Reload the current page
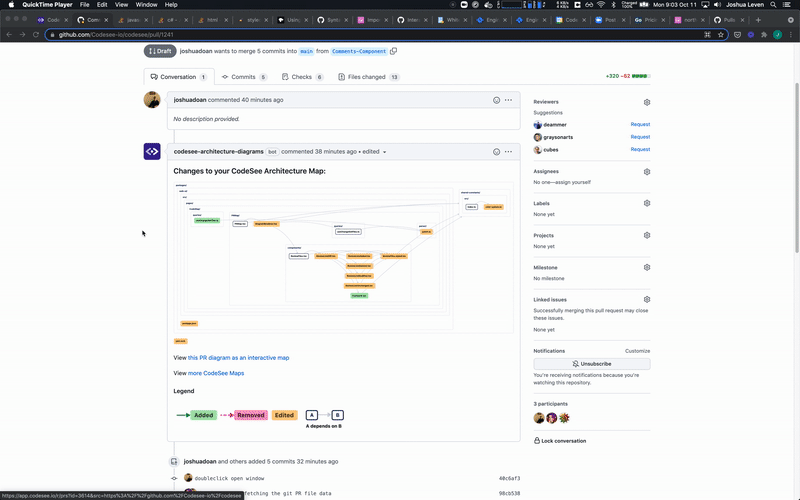The width and height of the screenshot is (800, 500). click(36, 35)
